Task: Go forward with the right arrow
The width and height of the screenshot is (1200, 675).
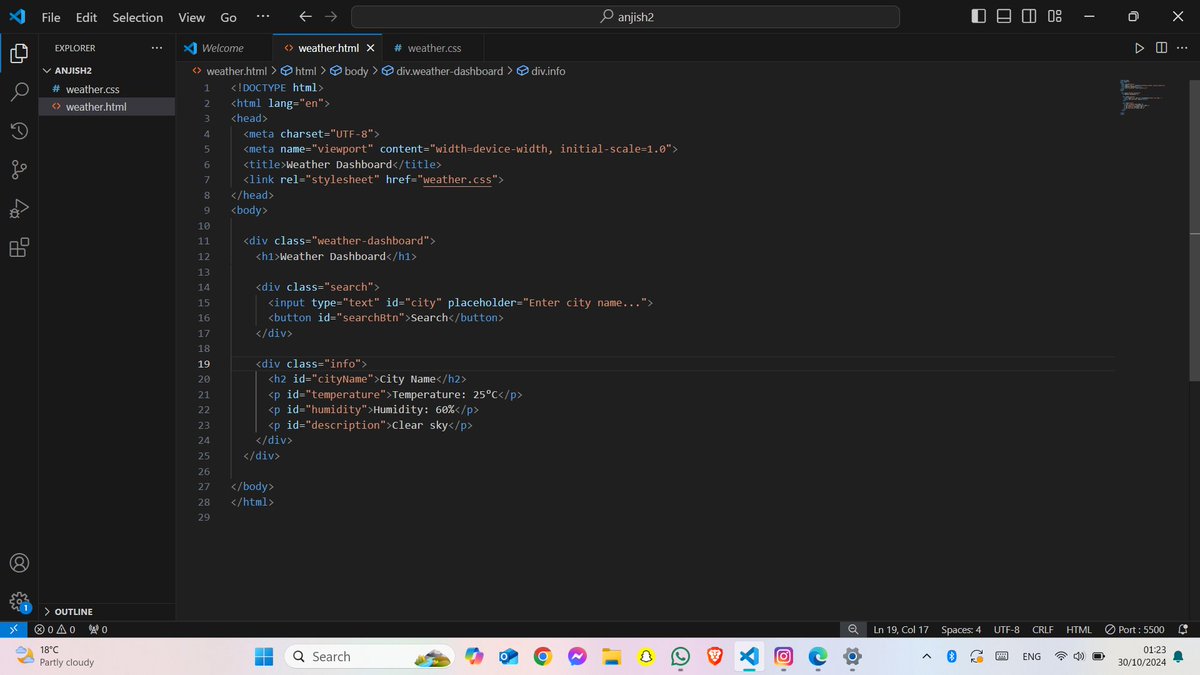Action: [x=331, y=17]
